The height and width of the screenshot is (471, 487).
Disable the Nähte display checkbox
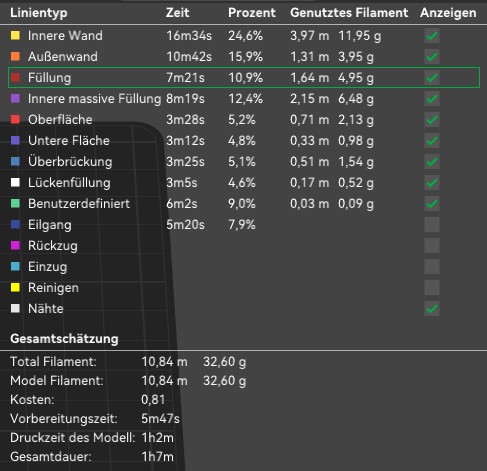point(432,309)
